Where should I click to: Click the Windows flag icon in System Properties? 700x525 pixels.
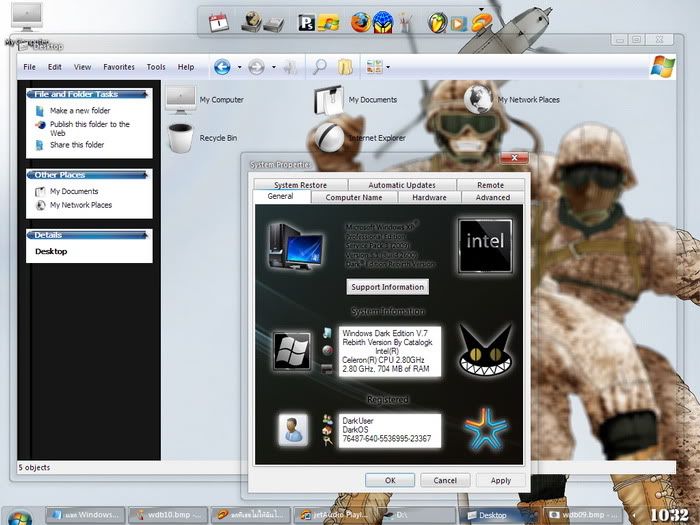tap(292, 351)
